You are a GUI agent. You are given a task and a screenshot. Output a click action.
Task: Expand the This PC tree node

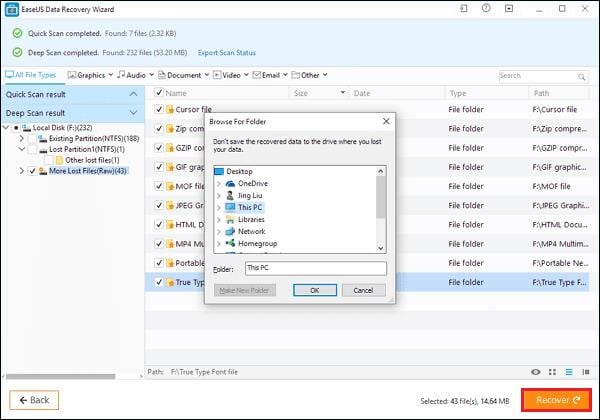(x=219, y=207)
